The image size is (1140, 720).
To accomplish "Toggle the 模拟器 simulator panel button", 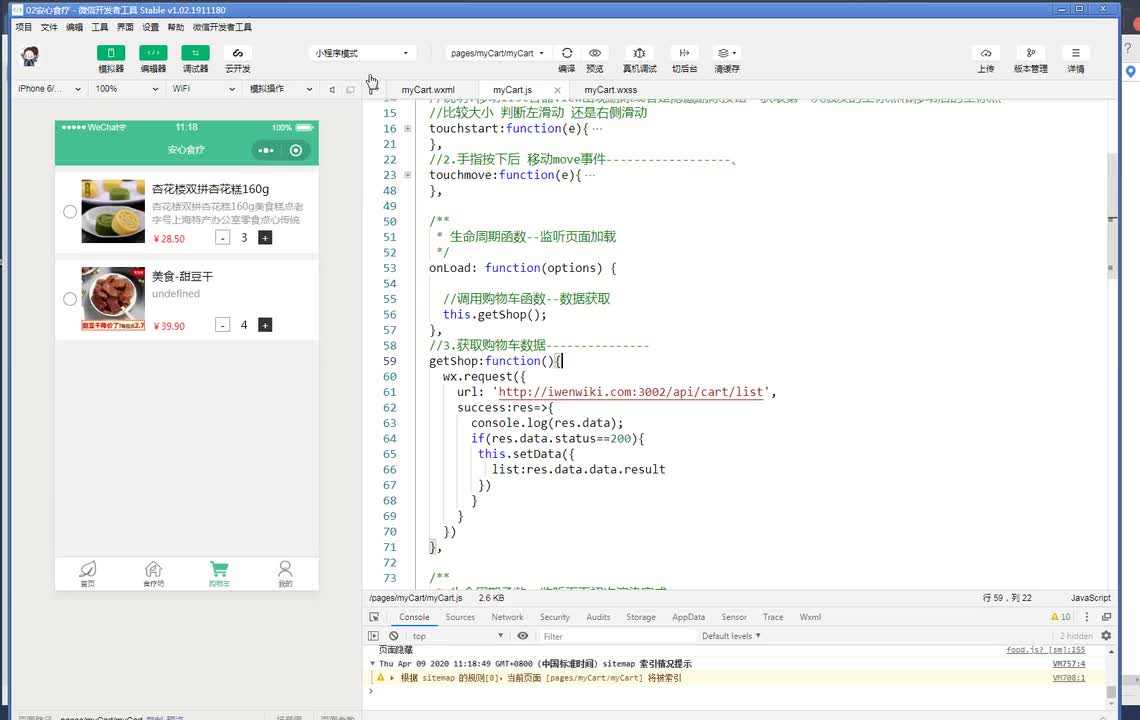I will (111, 53).
